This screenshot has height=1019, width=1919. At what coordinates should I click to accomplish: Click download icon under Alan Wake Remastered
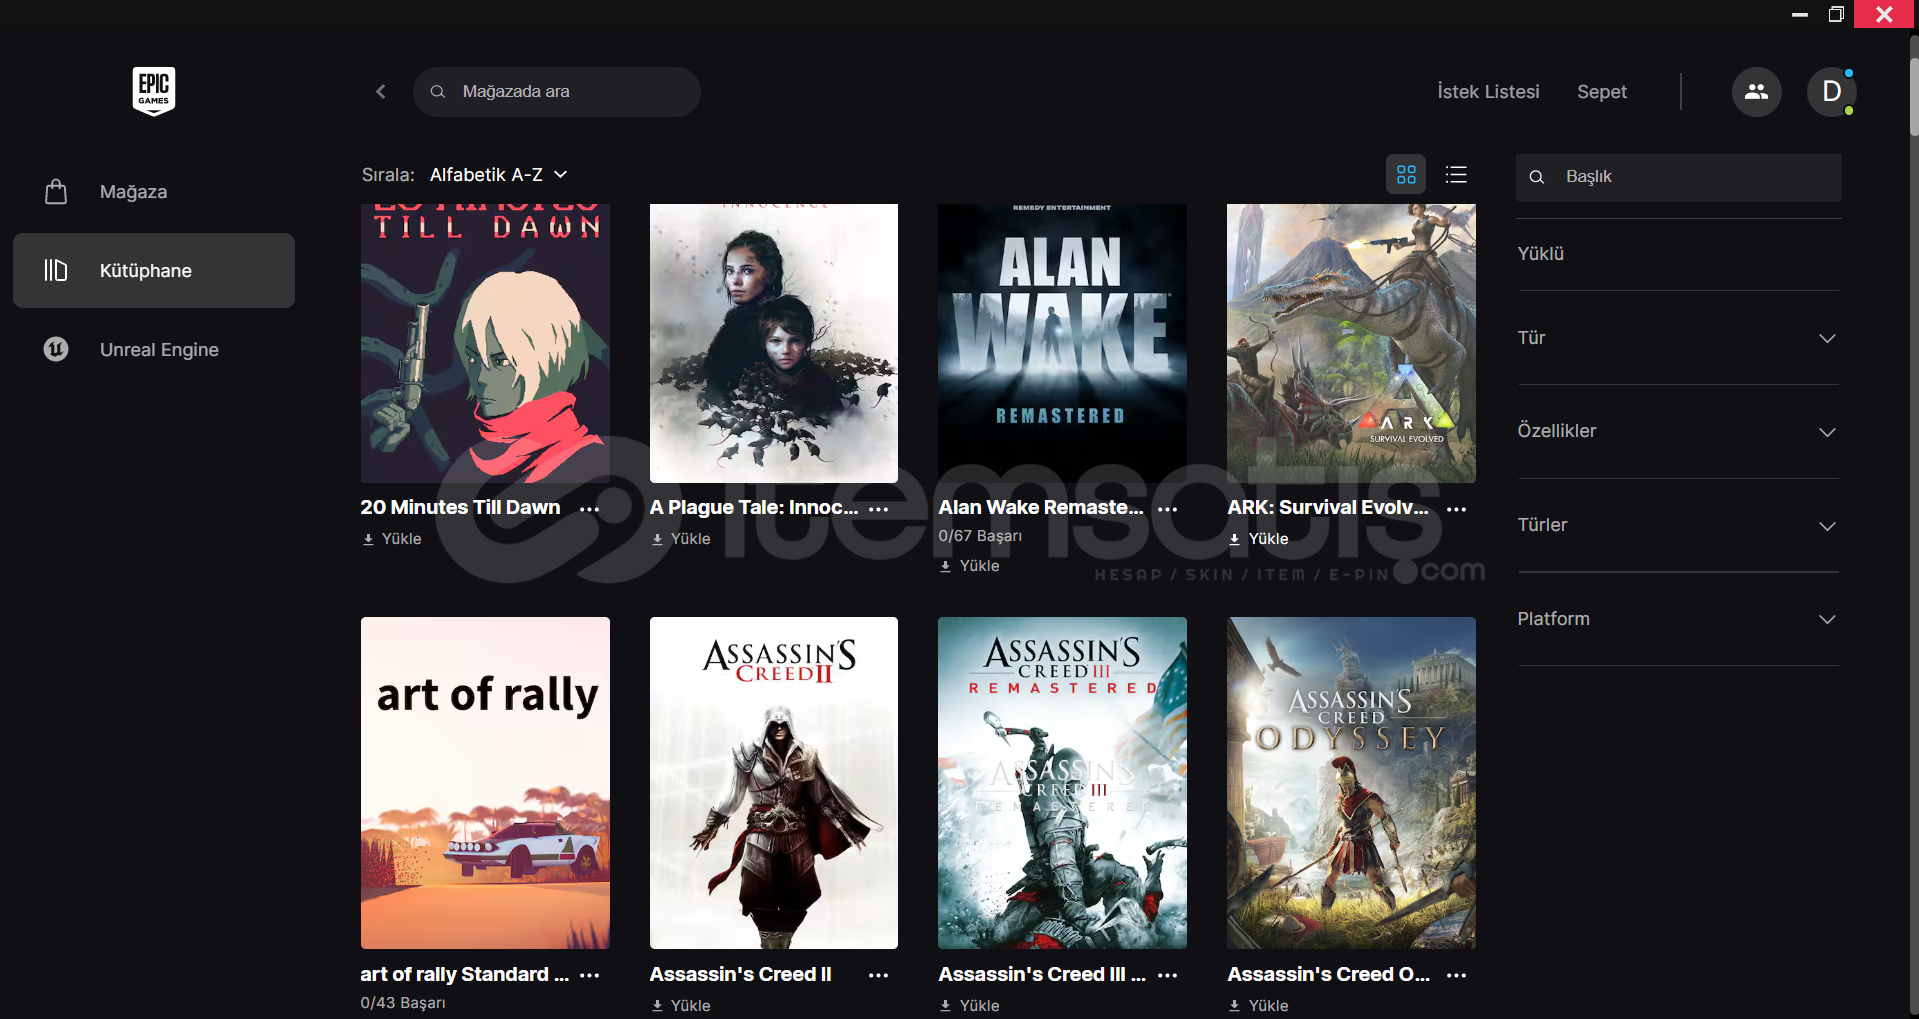tap(945, 566)
